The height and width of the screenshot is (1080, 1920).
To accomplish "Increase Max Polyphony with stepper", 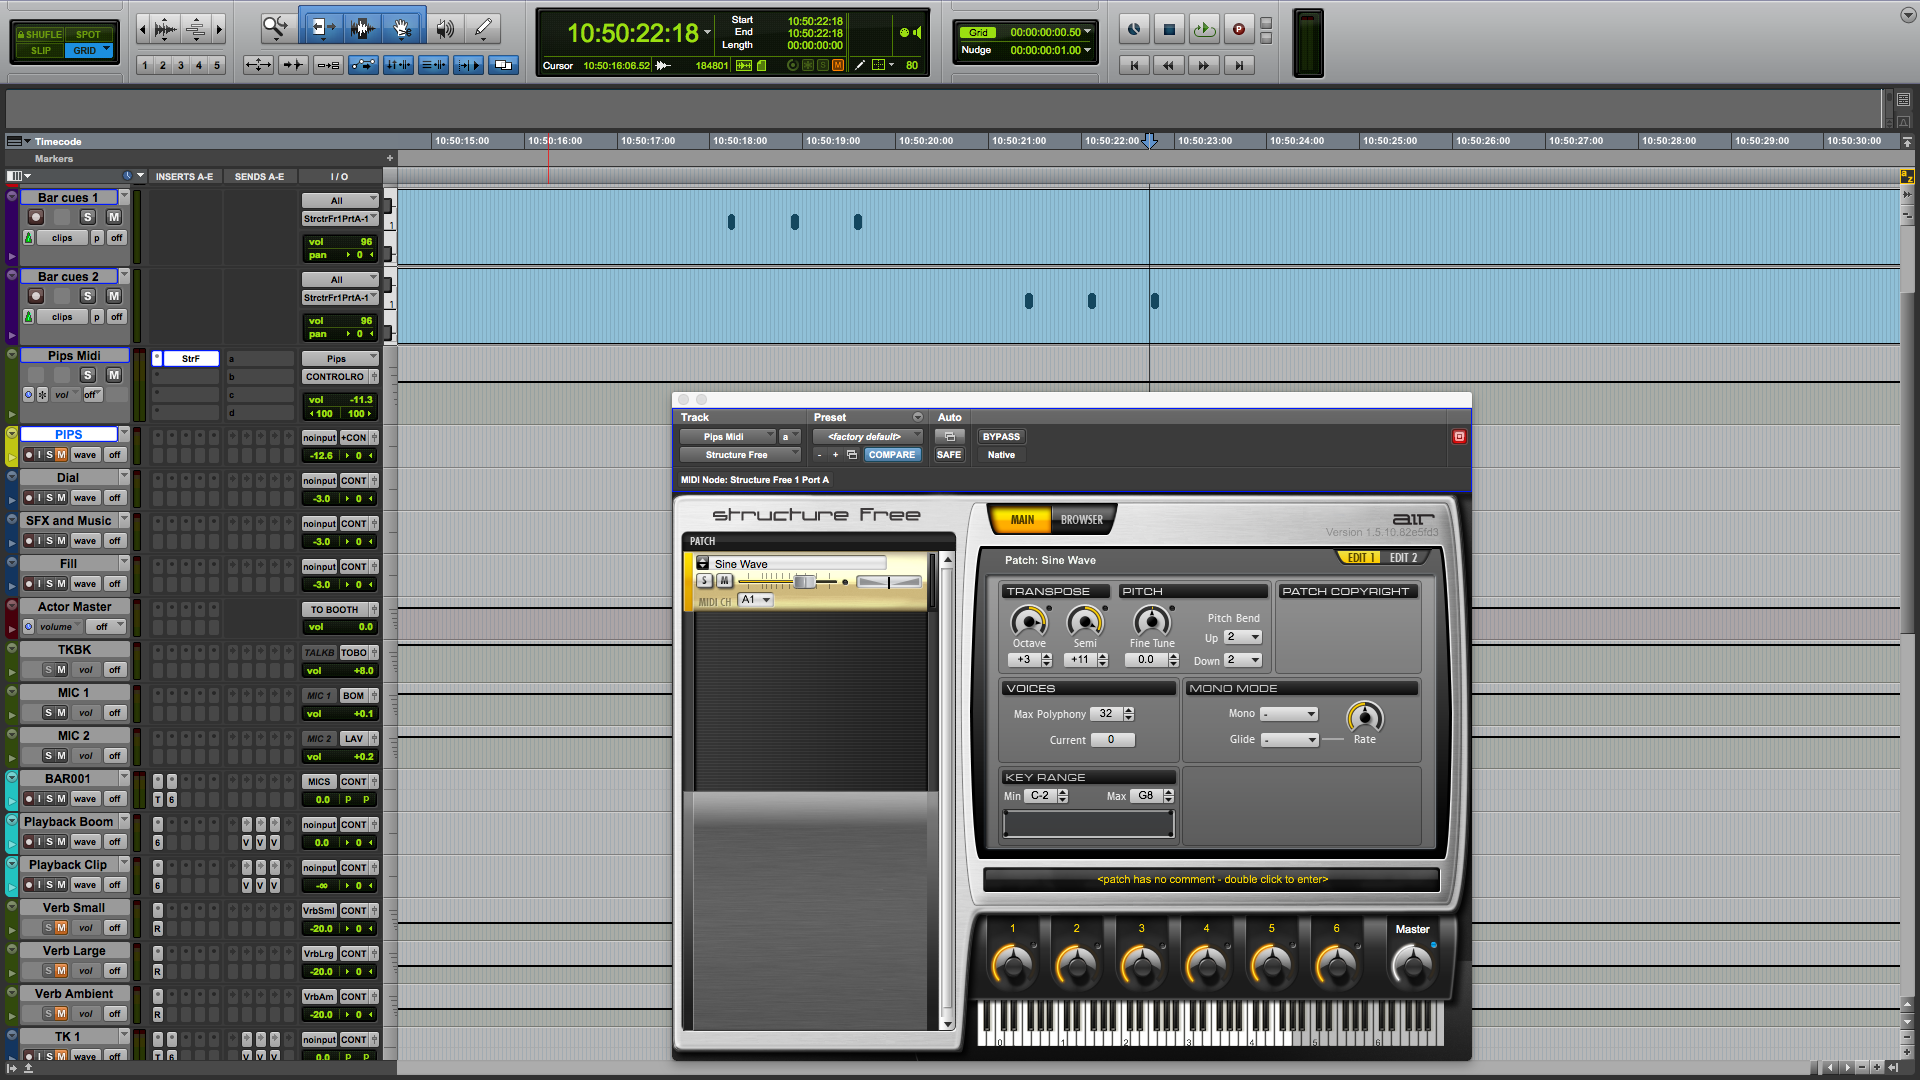I will [1129, 710].
